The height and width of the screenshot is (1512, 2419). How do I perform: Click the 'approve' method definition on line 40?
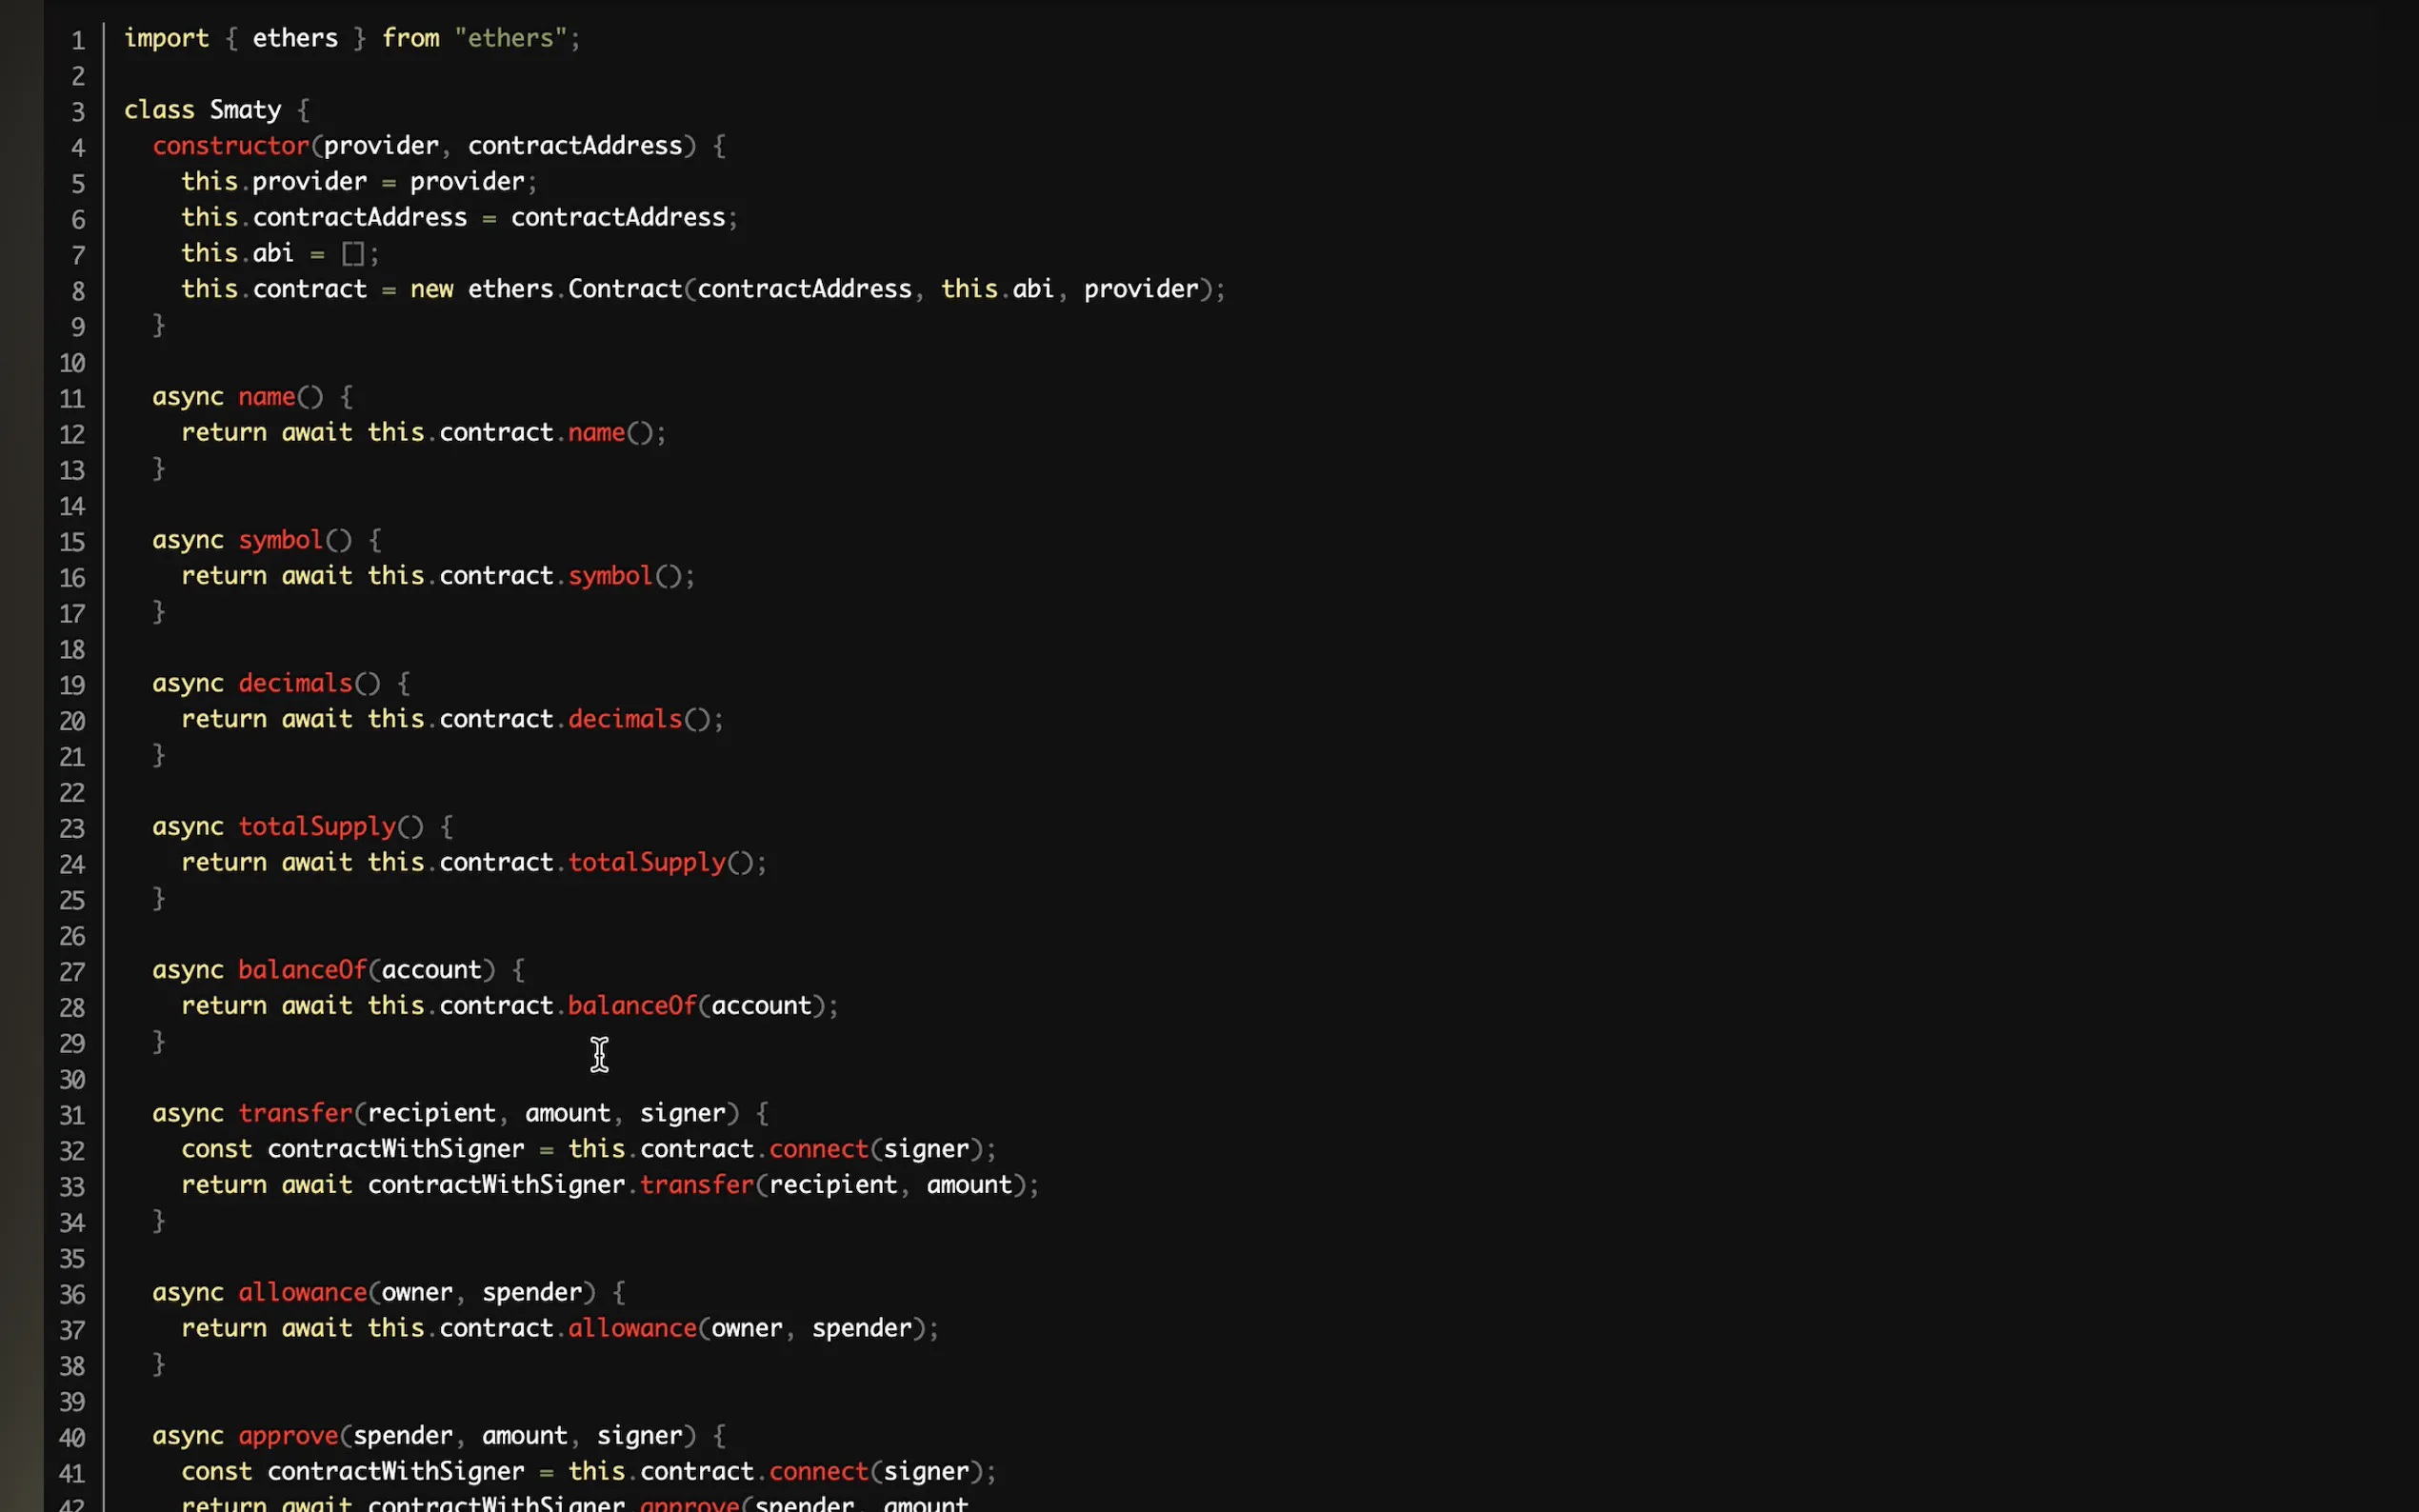[x=288, y=1437]
